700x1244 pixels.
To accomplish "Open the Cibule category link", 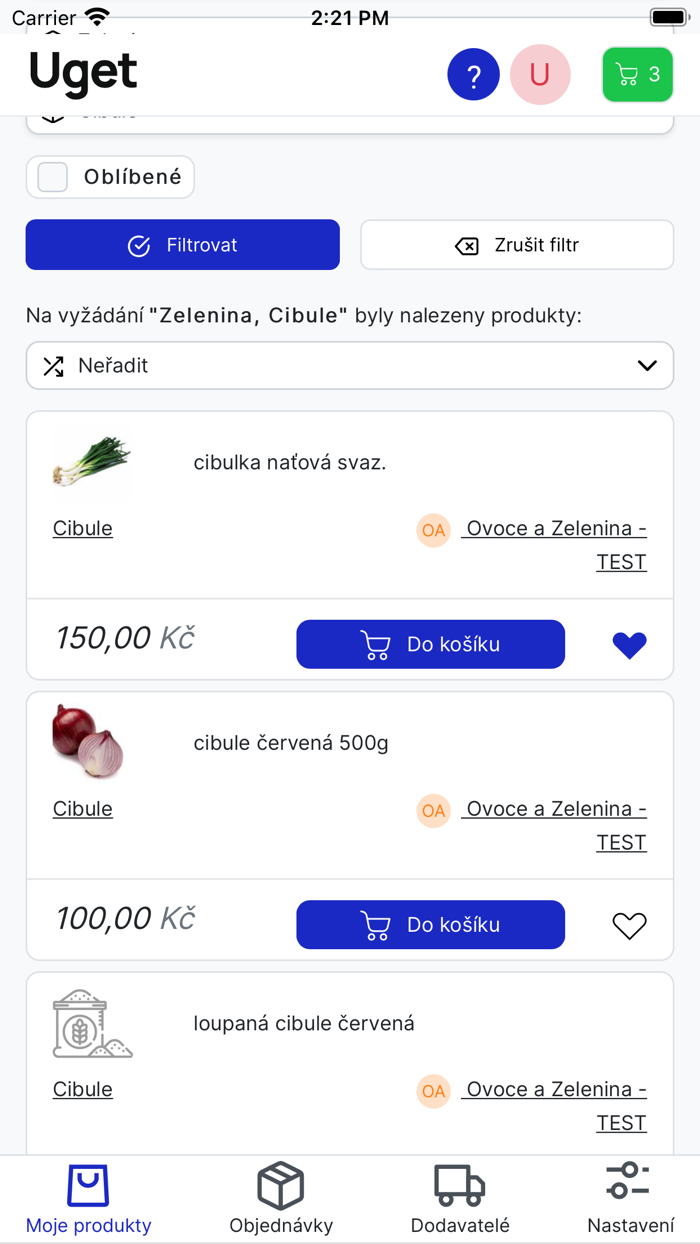I will [x=82, y=528].
